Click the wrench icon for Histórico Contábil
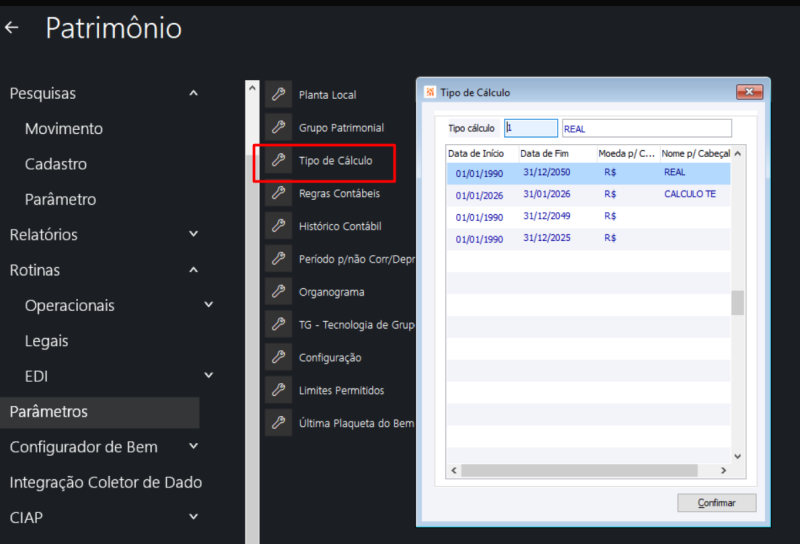Image resolution: width=800 pixels, height=544 pixels. click(279, 226)
